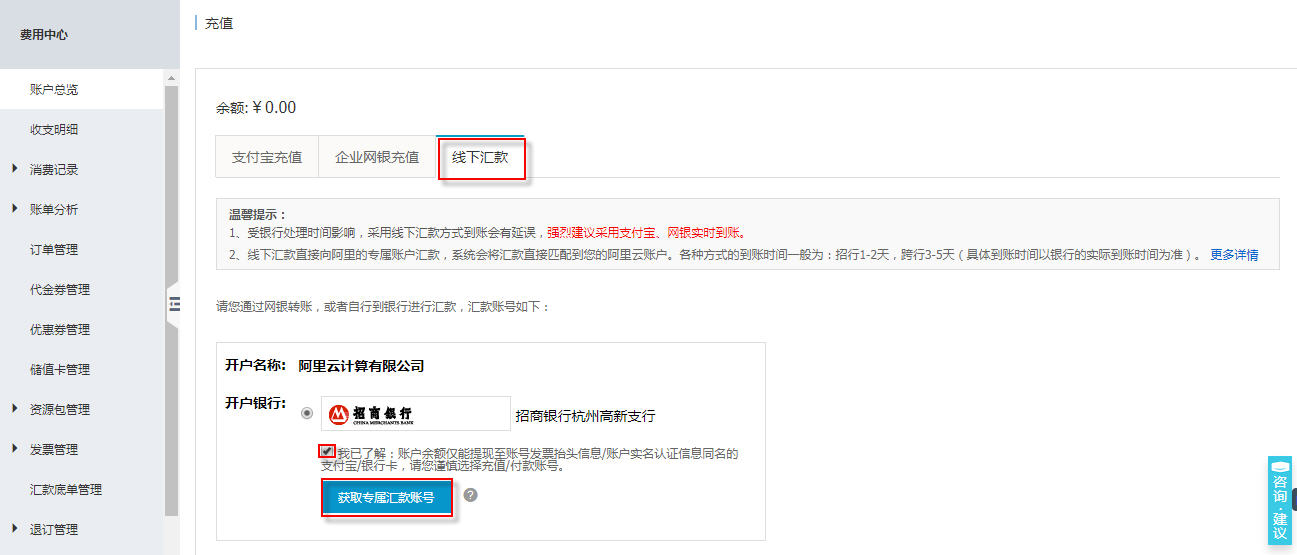Select the 招商银行 radio button

[x=306, y=413]
